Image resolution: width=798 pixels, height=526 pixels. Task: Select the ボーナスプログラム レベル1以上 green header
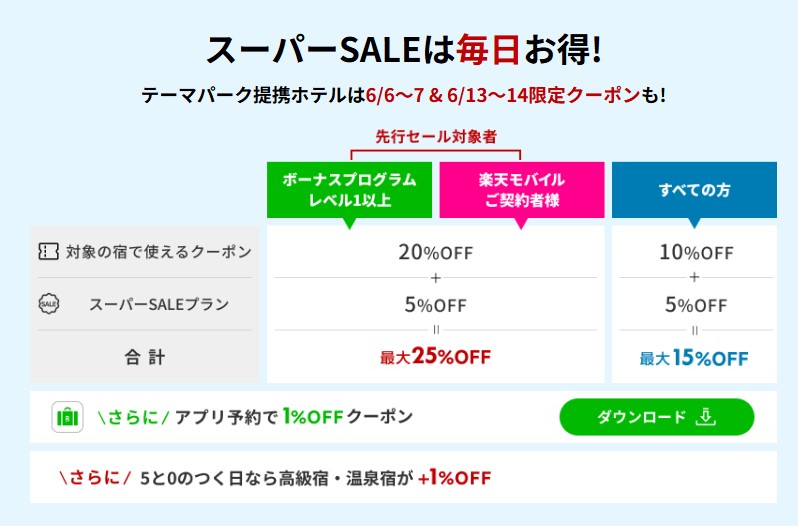349,190
